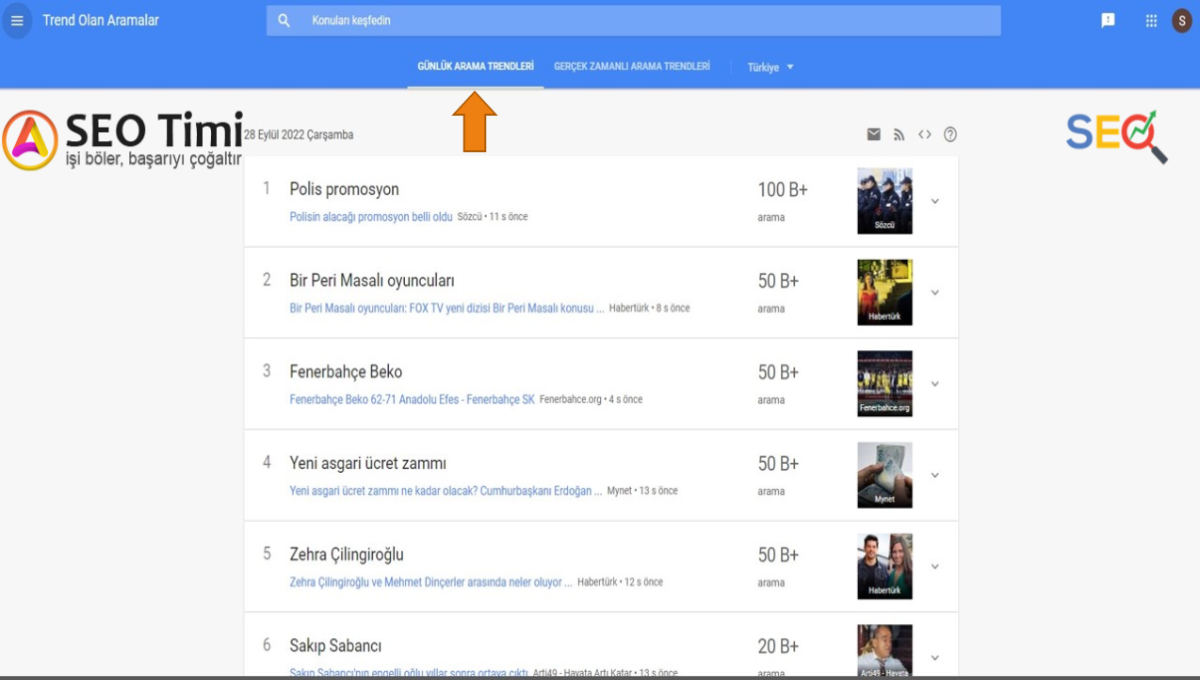Click the email subscription envelope icon
The image size is (1200, 680).
(874, 134)
